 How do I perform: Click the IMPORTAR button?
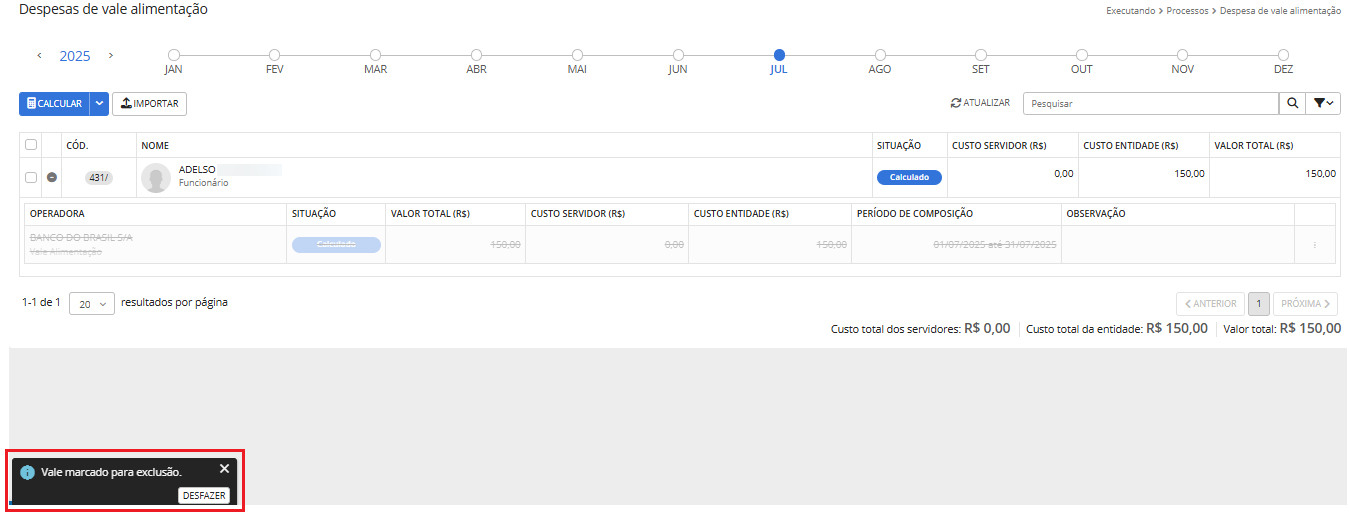[149, 103]
